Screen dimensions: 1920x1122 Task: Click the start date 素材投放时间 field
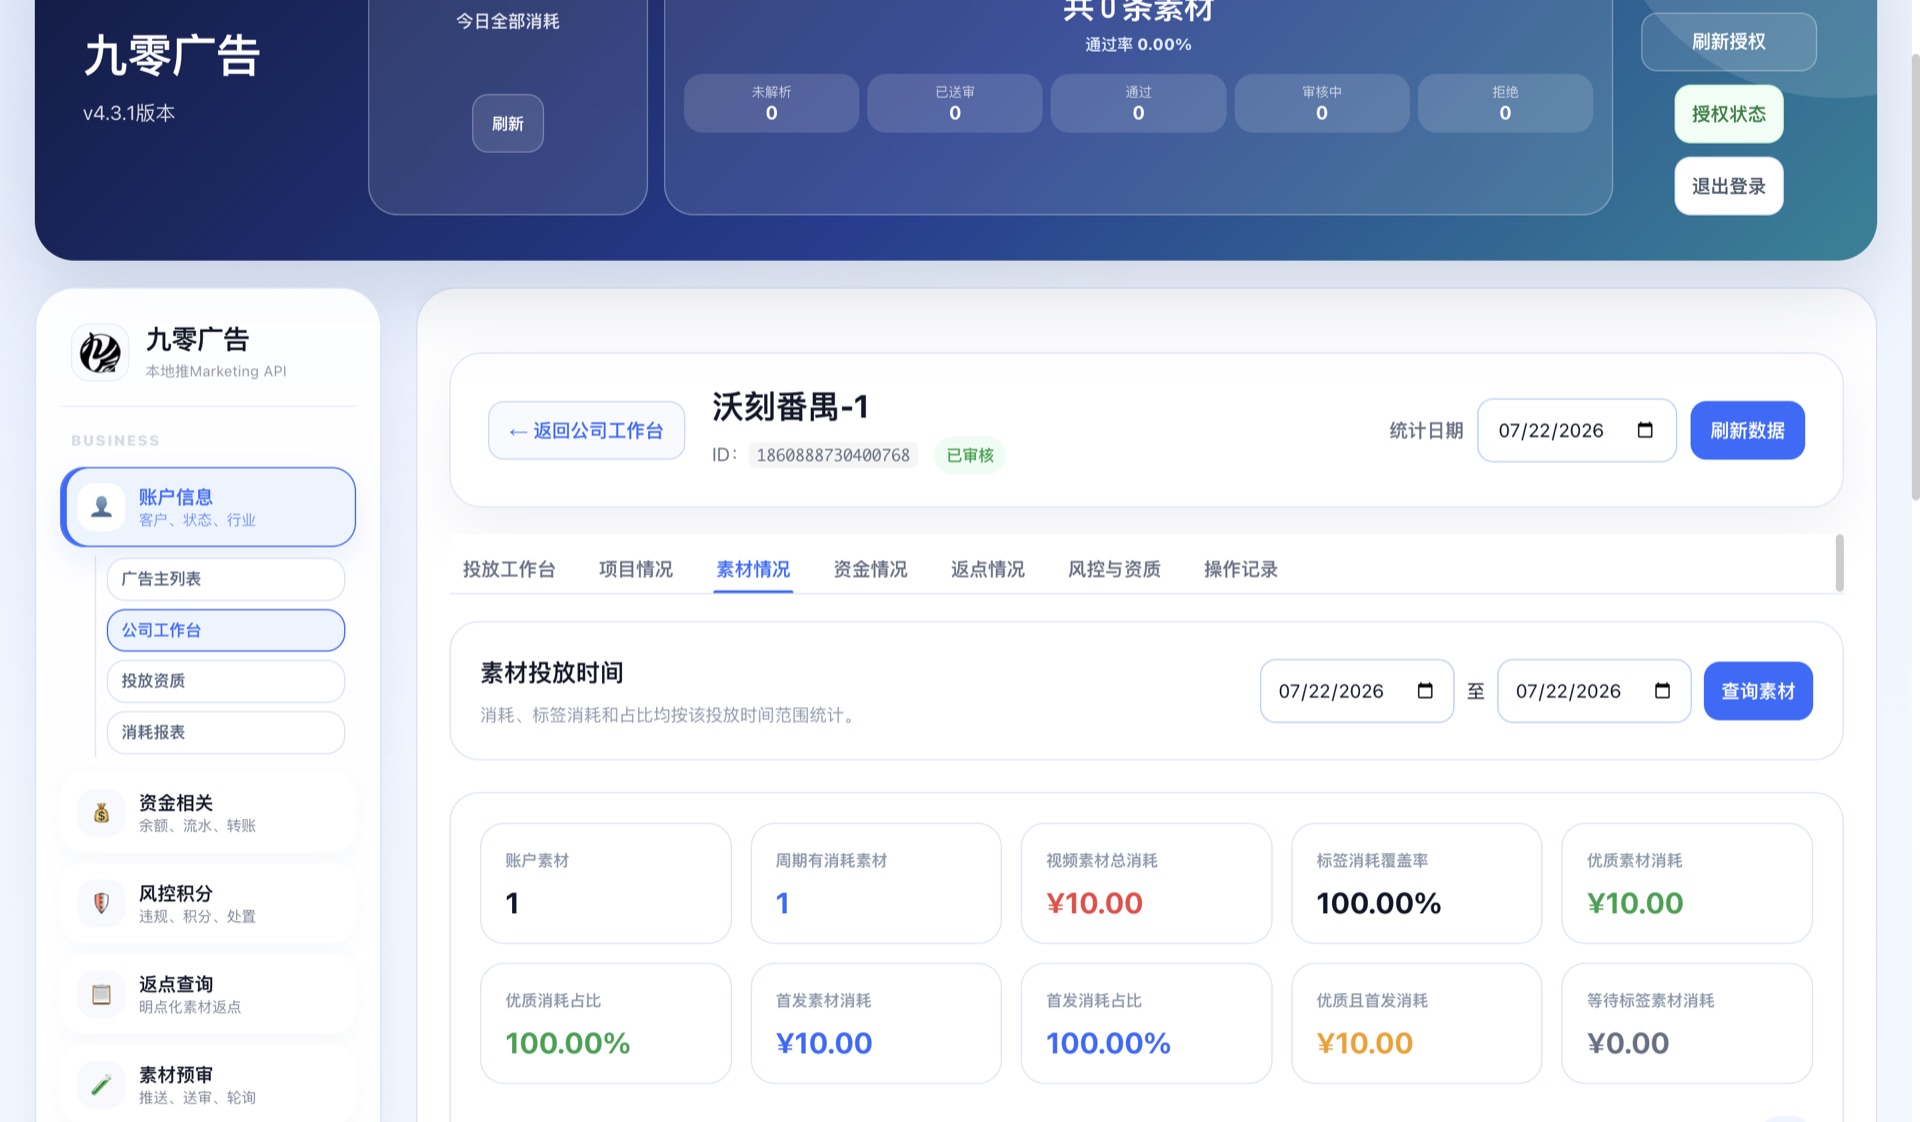point(1356,691)
